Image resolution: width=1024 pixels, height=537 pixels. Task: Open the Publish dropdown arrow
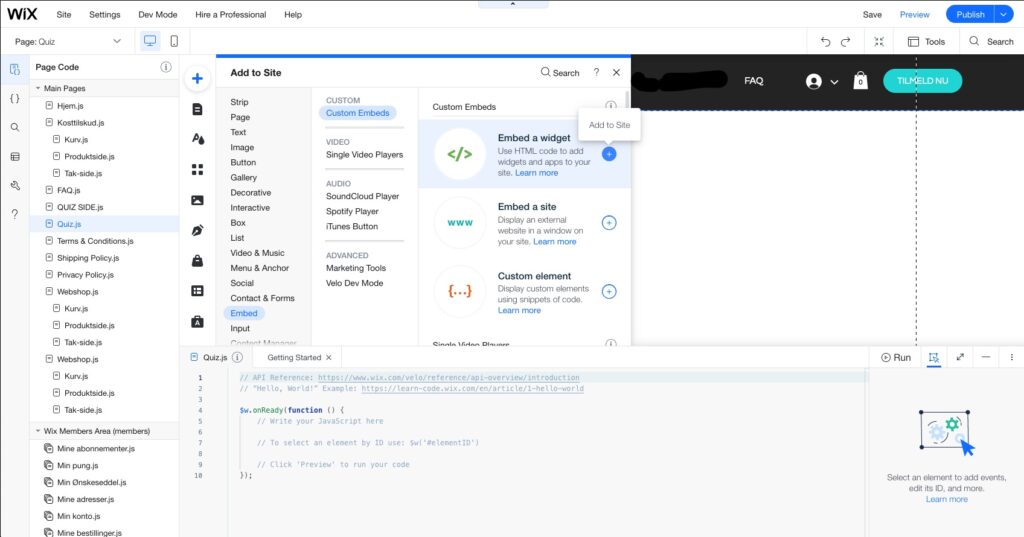coord(1003,14)
